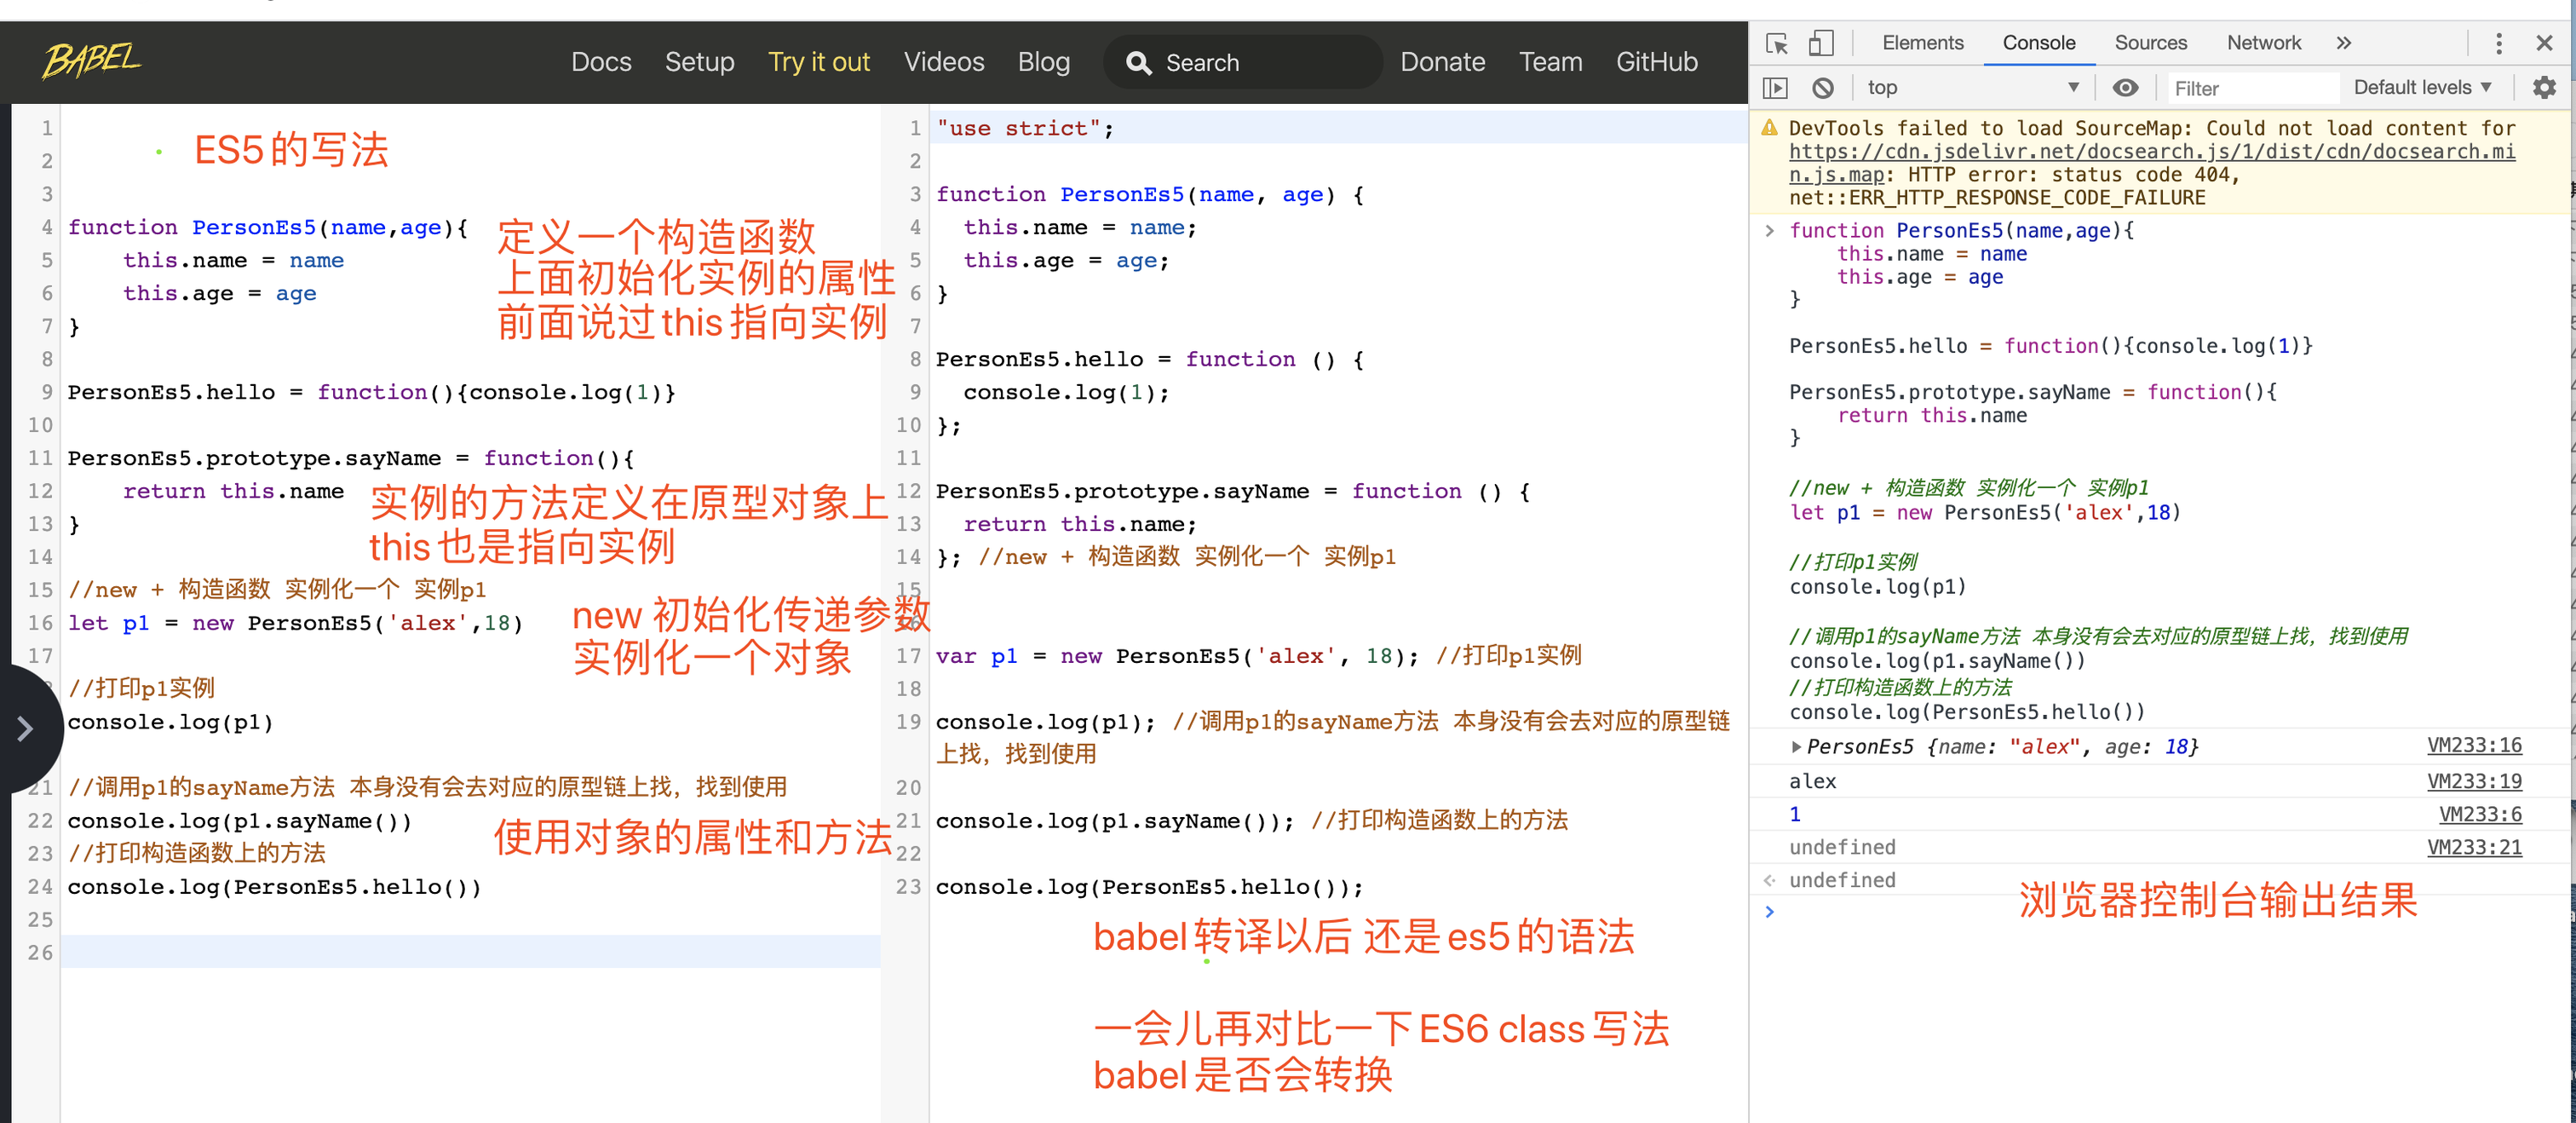Clear console with the block icon
Screen dimensions: 2576x1123
tap(1823, 88)
